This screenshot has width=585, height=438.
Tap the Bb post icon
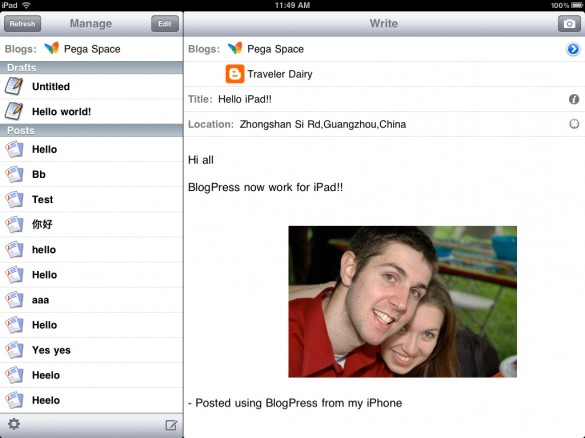coord(14,174)
